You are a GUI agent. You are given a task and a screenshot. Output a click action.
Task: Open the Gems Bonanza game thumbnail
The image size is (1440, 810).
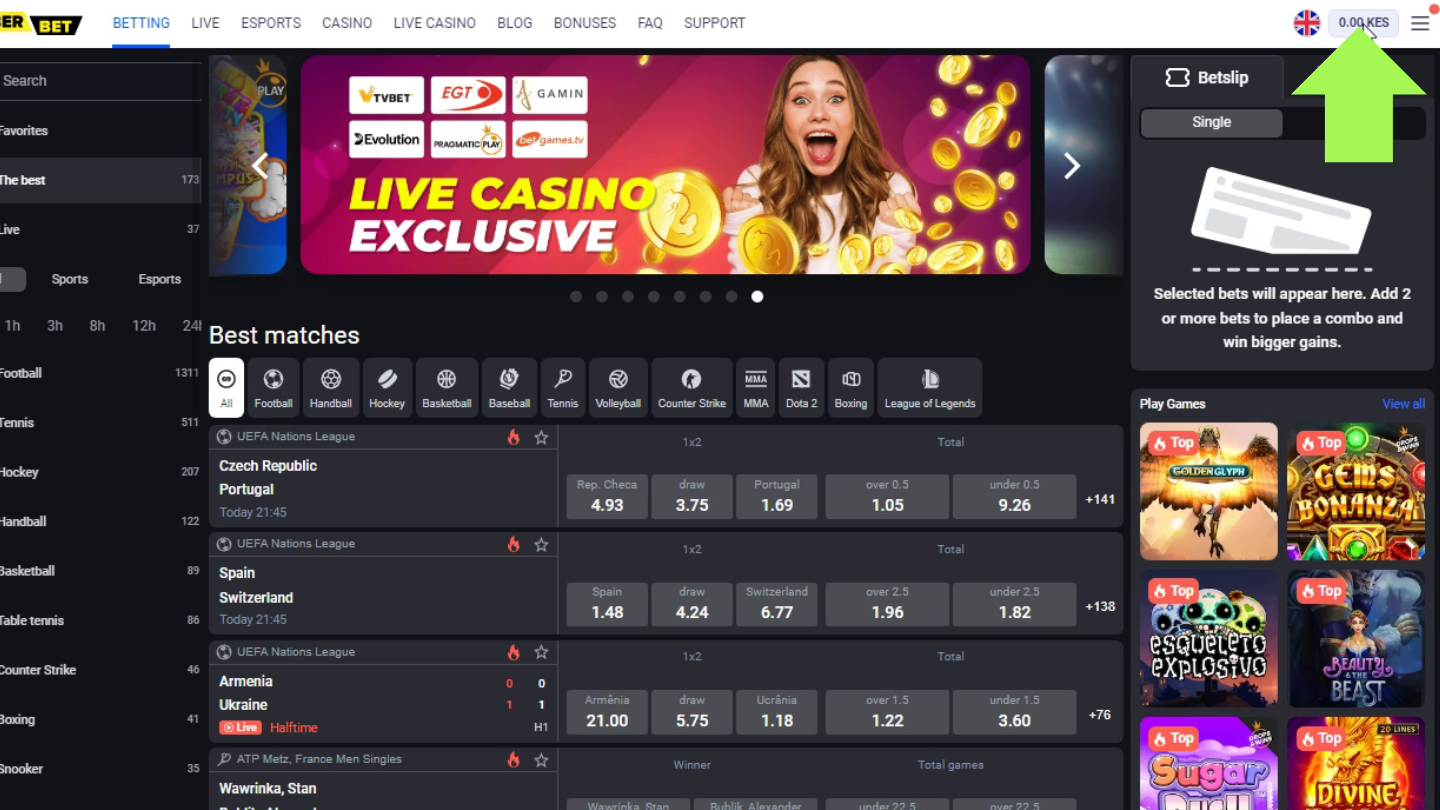(x=1356, y=491)
